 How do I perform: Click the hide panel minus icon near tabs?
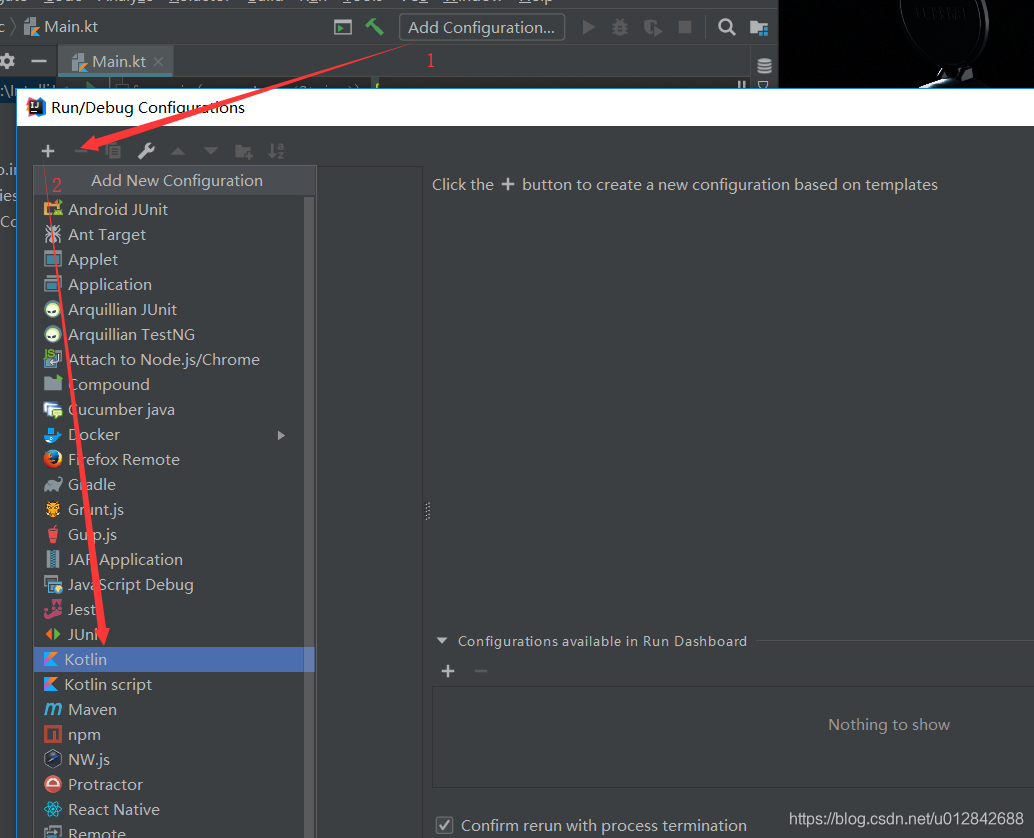point(39,61)
